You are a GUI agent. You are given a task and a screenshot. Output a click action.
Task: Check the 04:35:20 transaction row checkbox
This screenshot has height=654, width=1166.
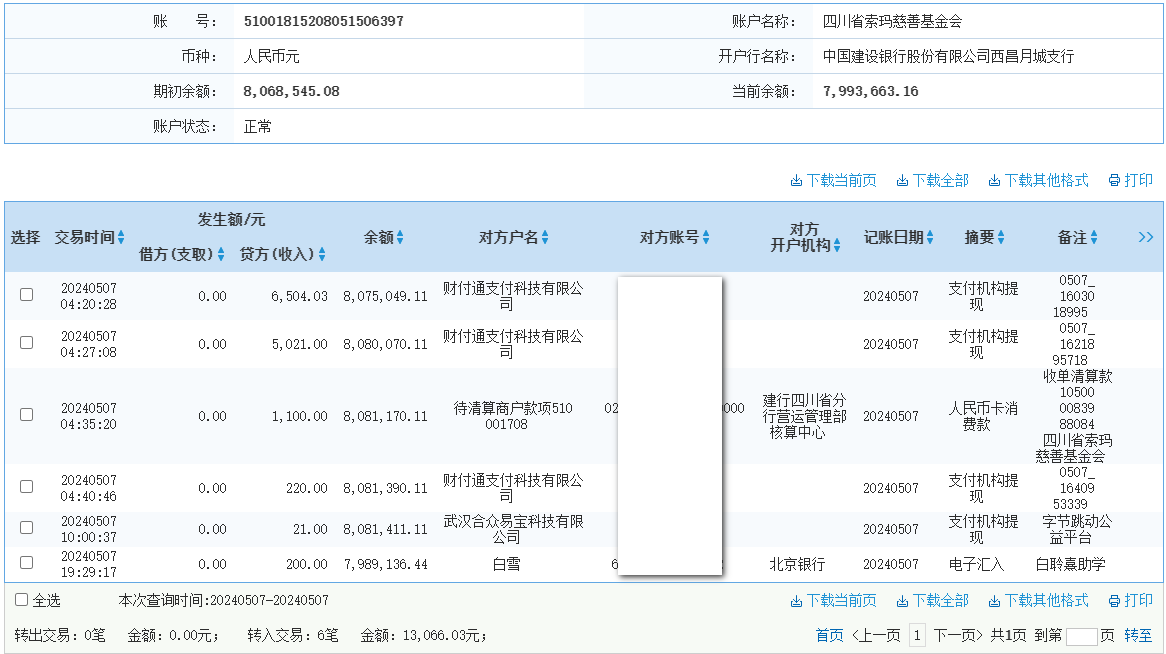27,414
